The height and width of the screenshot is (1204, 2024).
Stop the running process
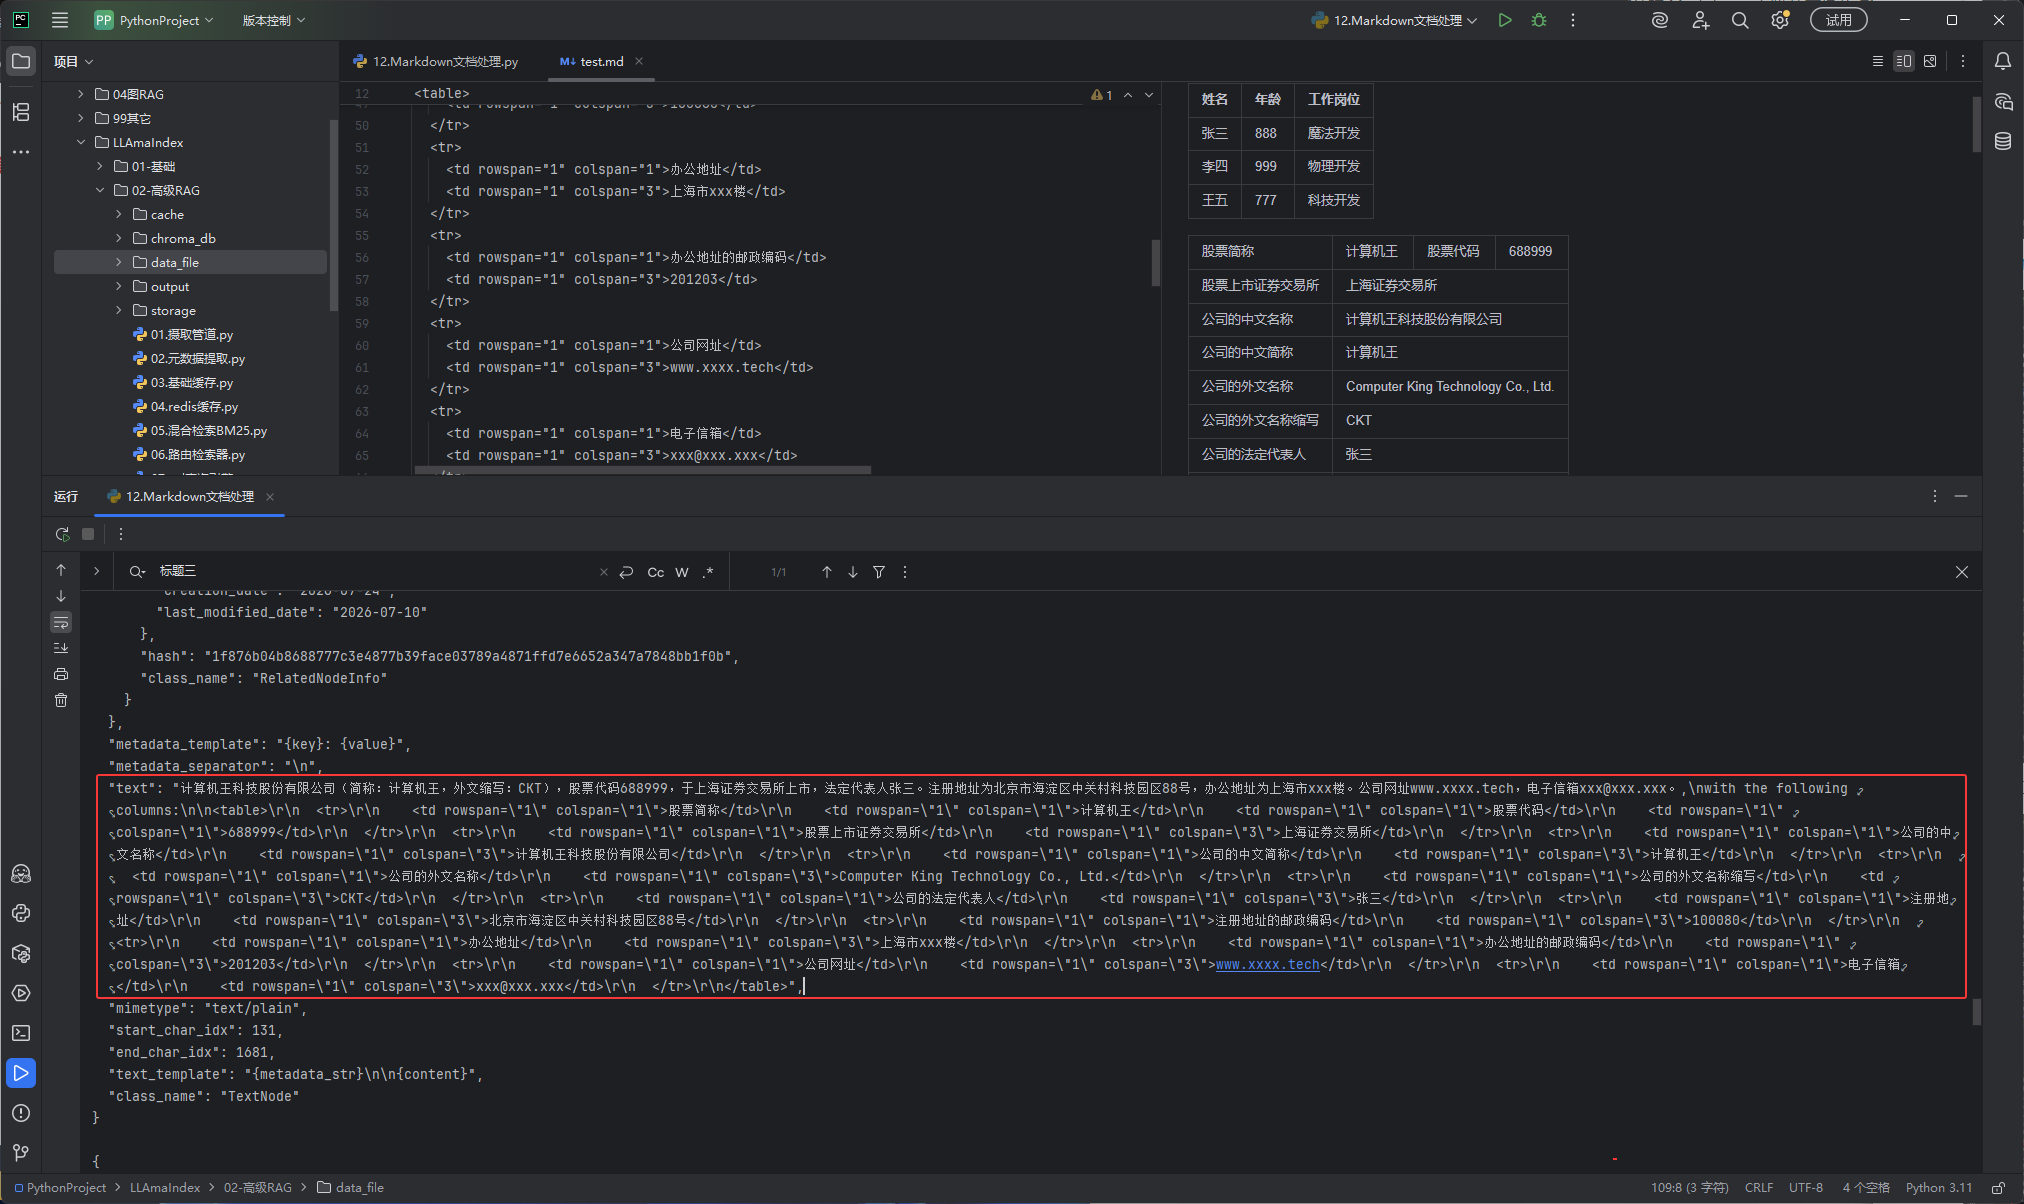coord(88,534)
